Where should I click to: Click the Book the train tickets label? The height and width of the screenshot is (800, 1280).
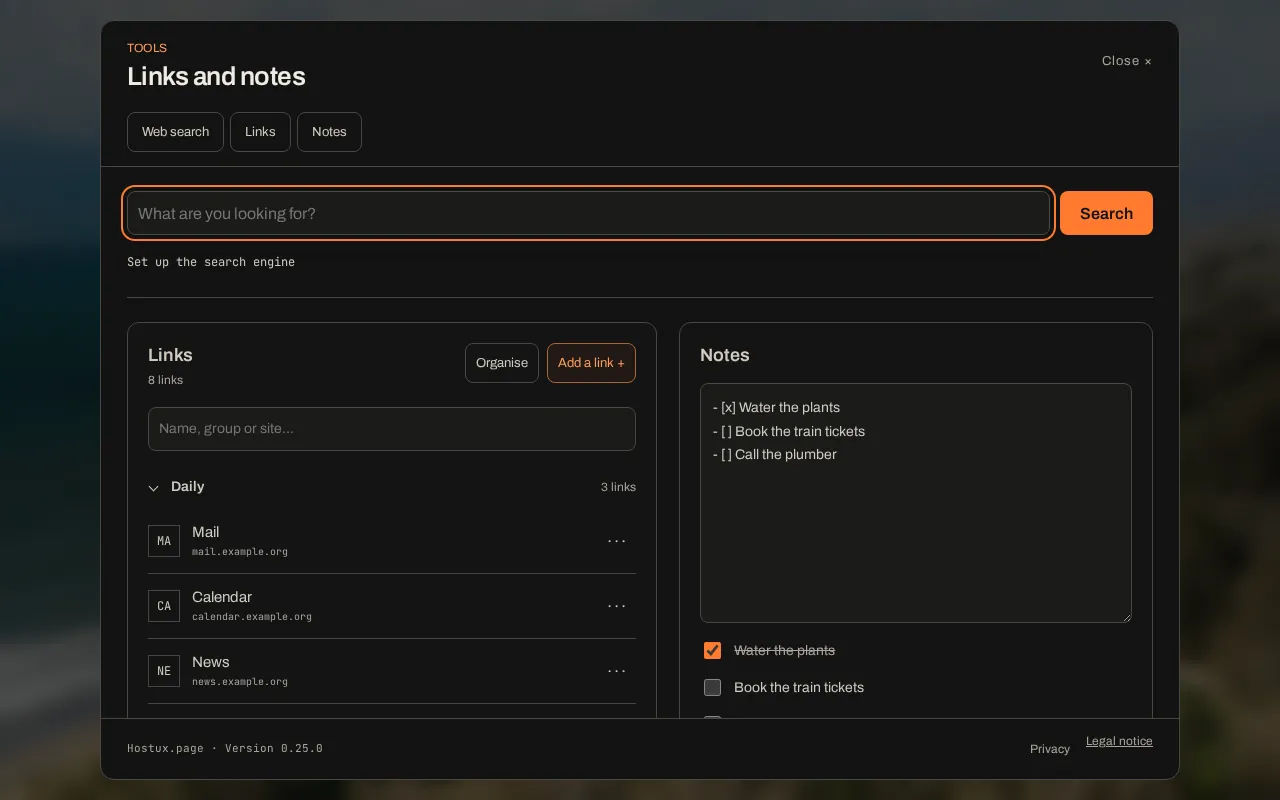[799, 688]
